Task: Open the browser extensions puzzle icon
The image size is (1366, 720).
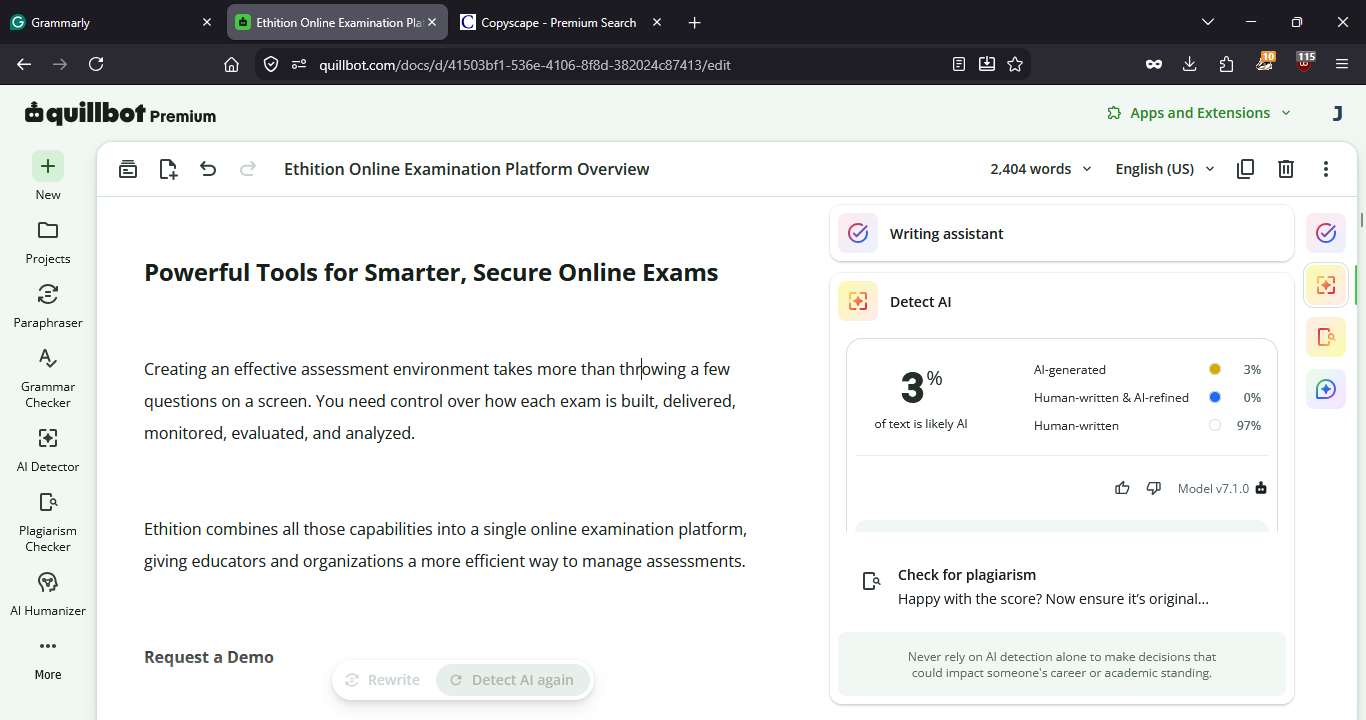Action: pos(1227,64)
